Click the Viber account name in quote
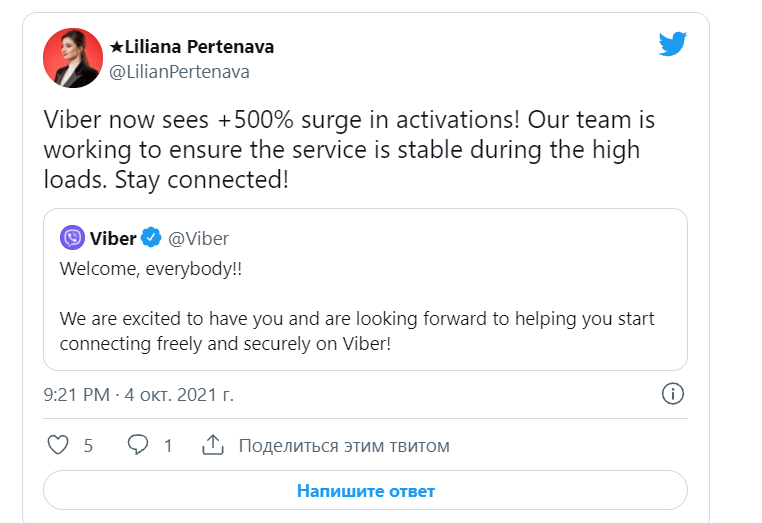This screenshot has height=523, width=762. 113,238
